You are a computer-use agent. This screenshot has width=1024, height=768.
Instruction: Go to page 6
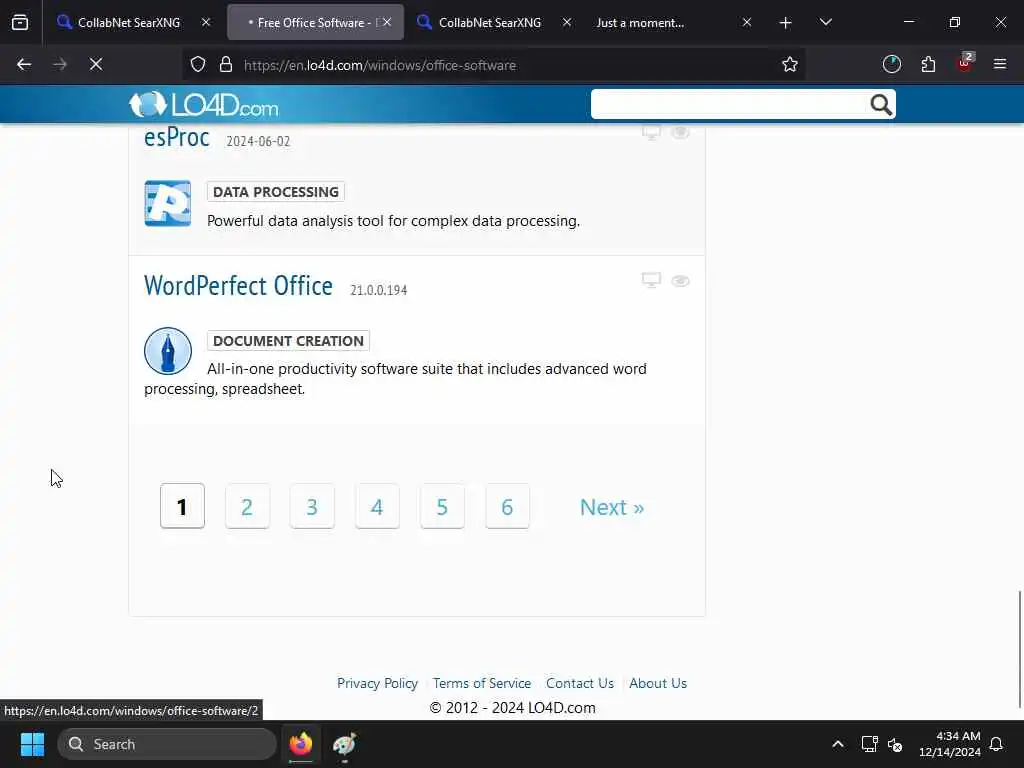coord(507,506)
